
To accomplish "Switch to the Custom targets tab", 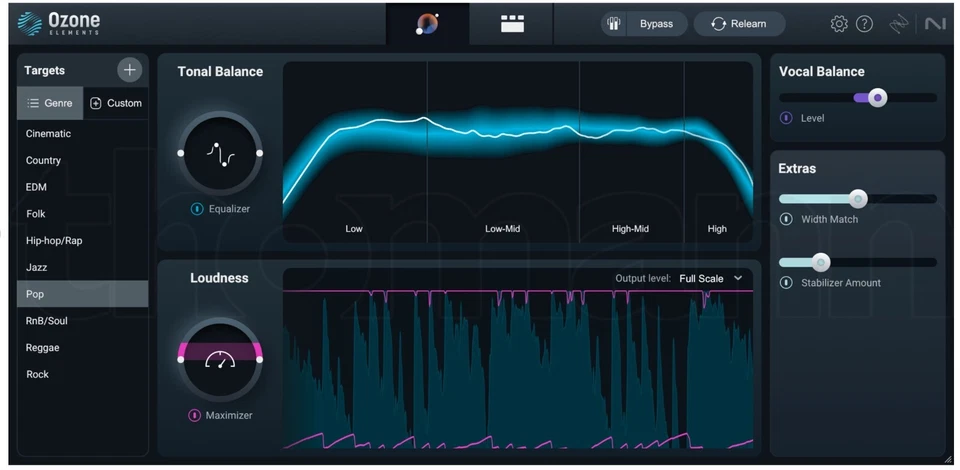I will point(116,103).
